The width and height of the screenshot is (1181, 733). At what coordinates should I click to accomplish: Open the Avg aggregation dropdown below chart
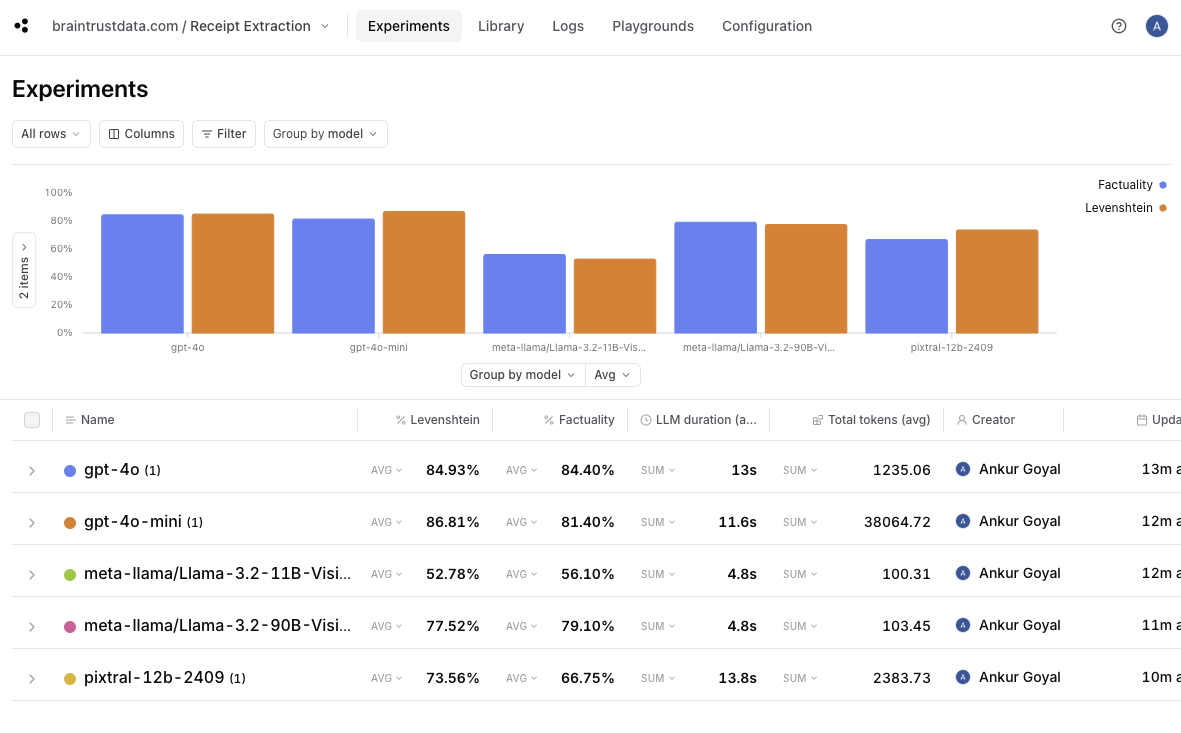tap(612, 375)
